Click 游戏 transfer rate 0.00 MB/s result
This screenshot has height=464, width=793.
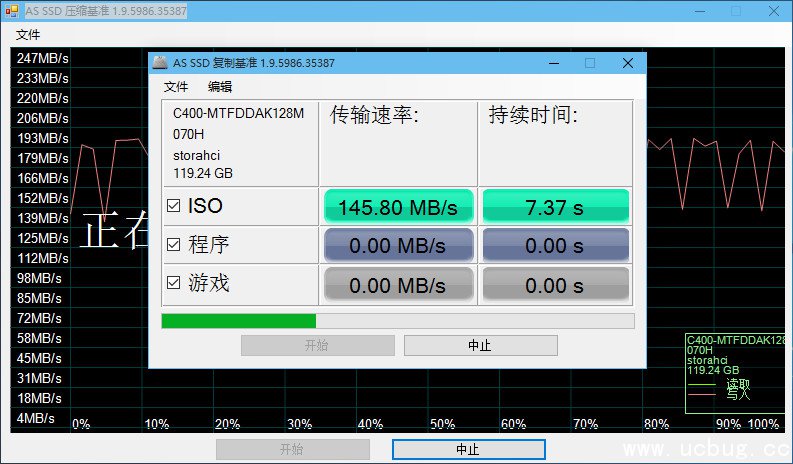click(x=399, y=285)
